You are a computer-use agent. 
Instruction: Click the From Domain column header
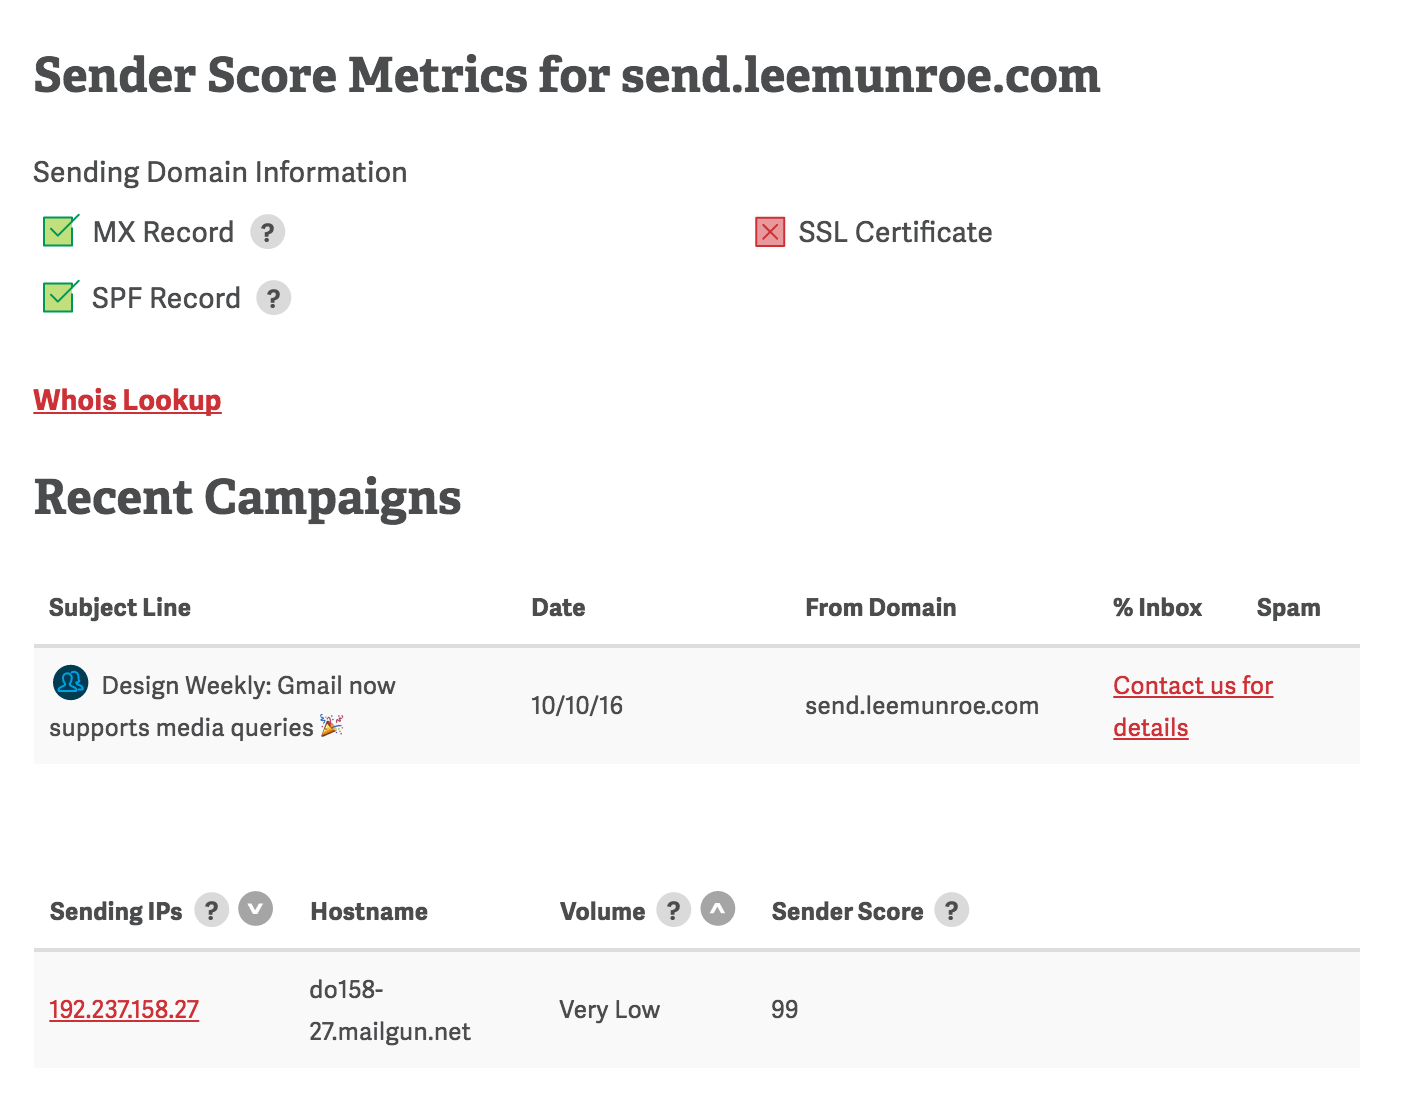(880, 608)
